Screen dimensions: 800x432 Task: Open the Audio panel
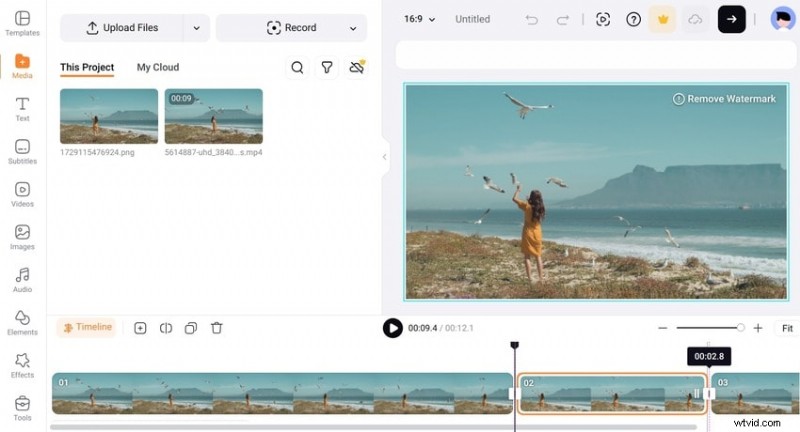tap(22, 281)
